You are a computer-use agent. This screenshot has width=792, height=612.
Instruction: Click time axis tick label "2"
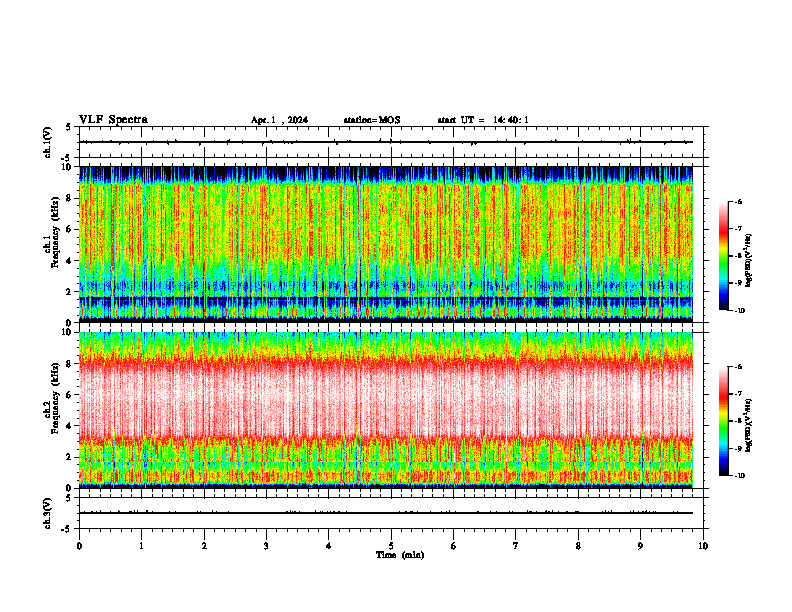click(204, 546)
